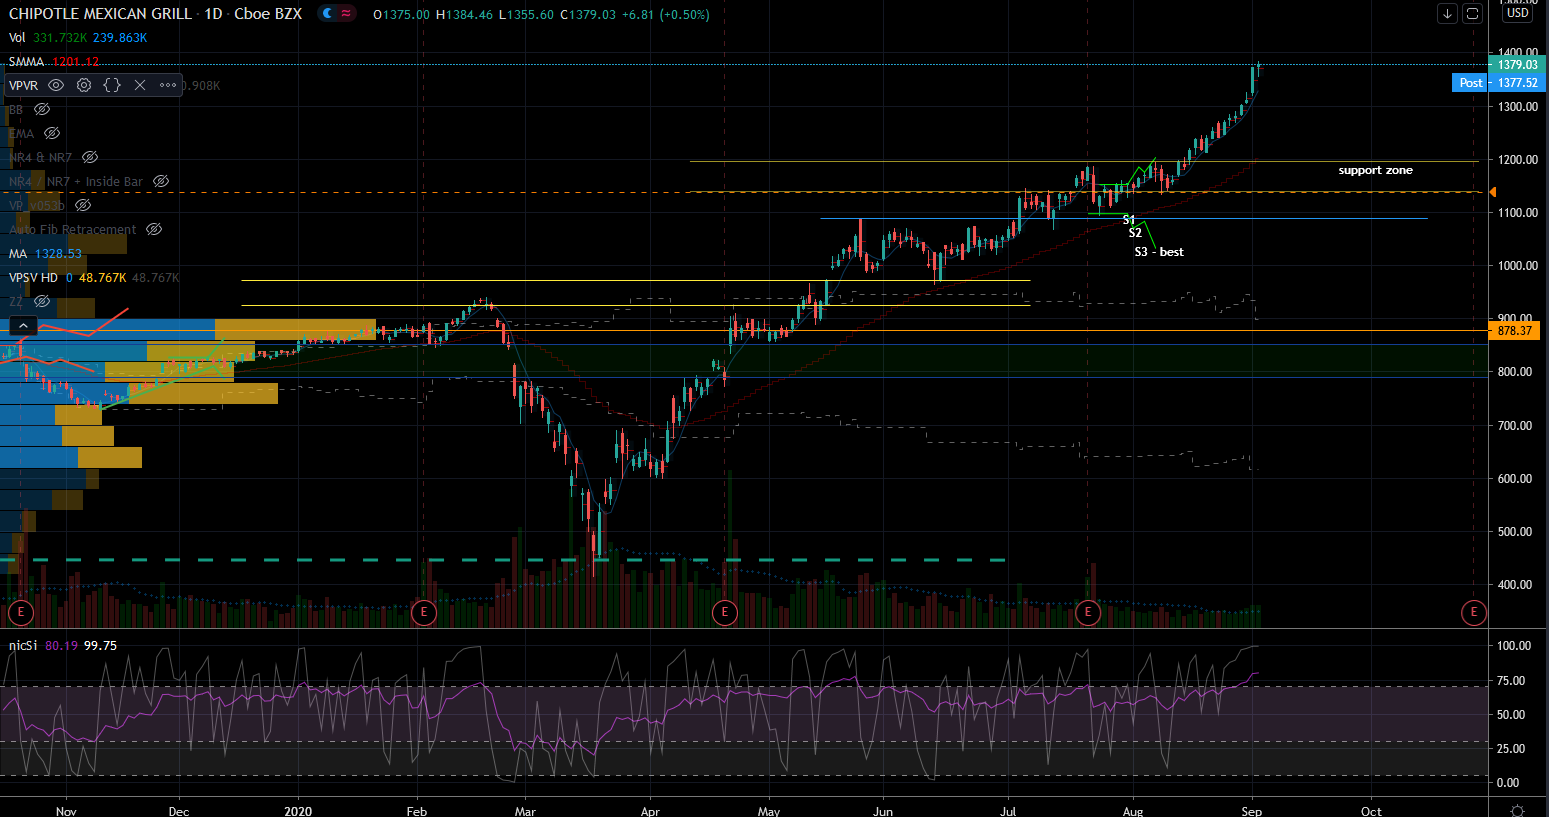Click the Cboe BZX exchange label
Screen dimensions: 1549x817
[268, 14]
